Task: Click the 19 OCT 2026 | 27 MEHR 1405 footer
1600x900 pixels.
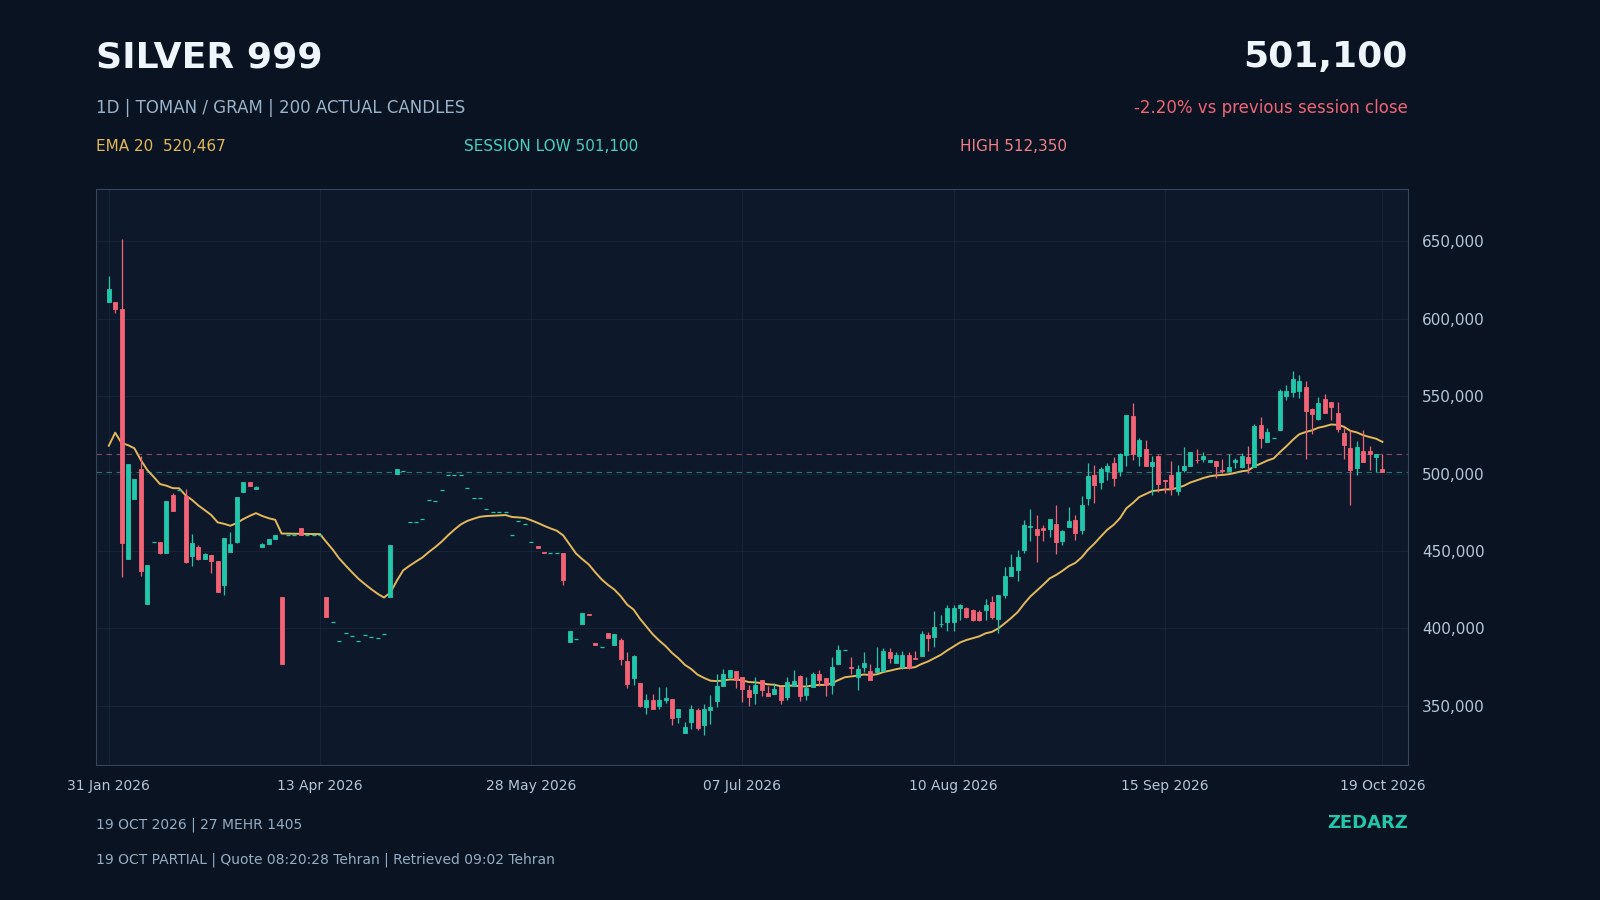Action: [199, 825]
